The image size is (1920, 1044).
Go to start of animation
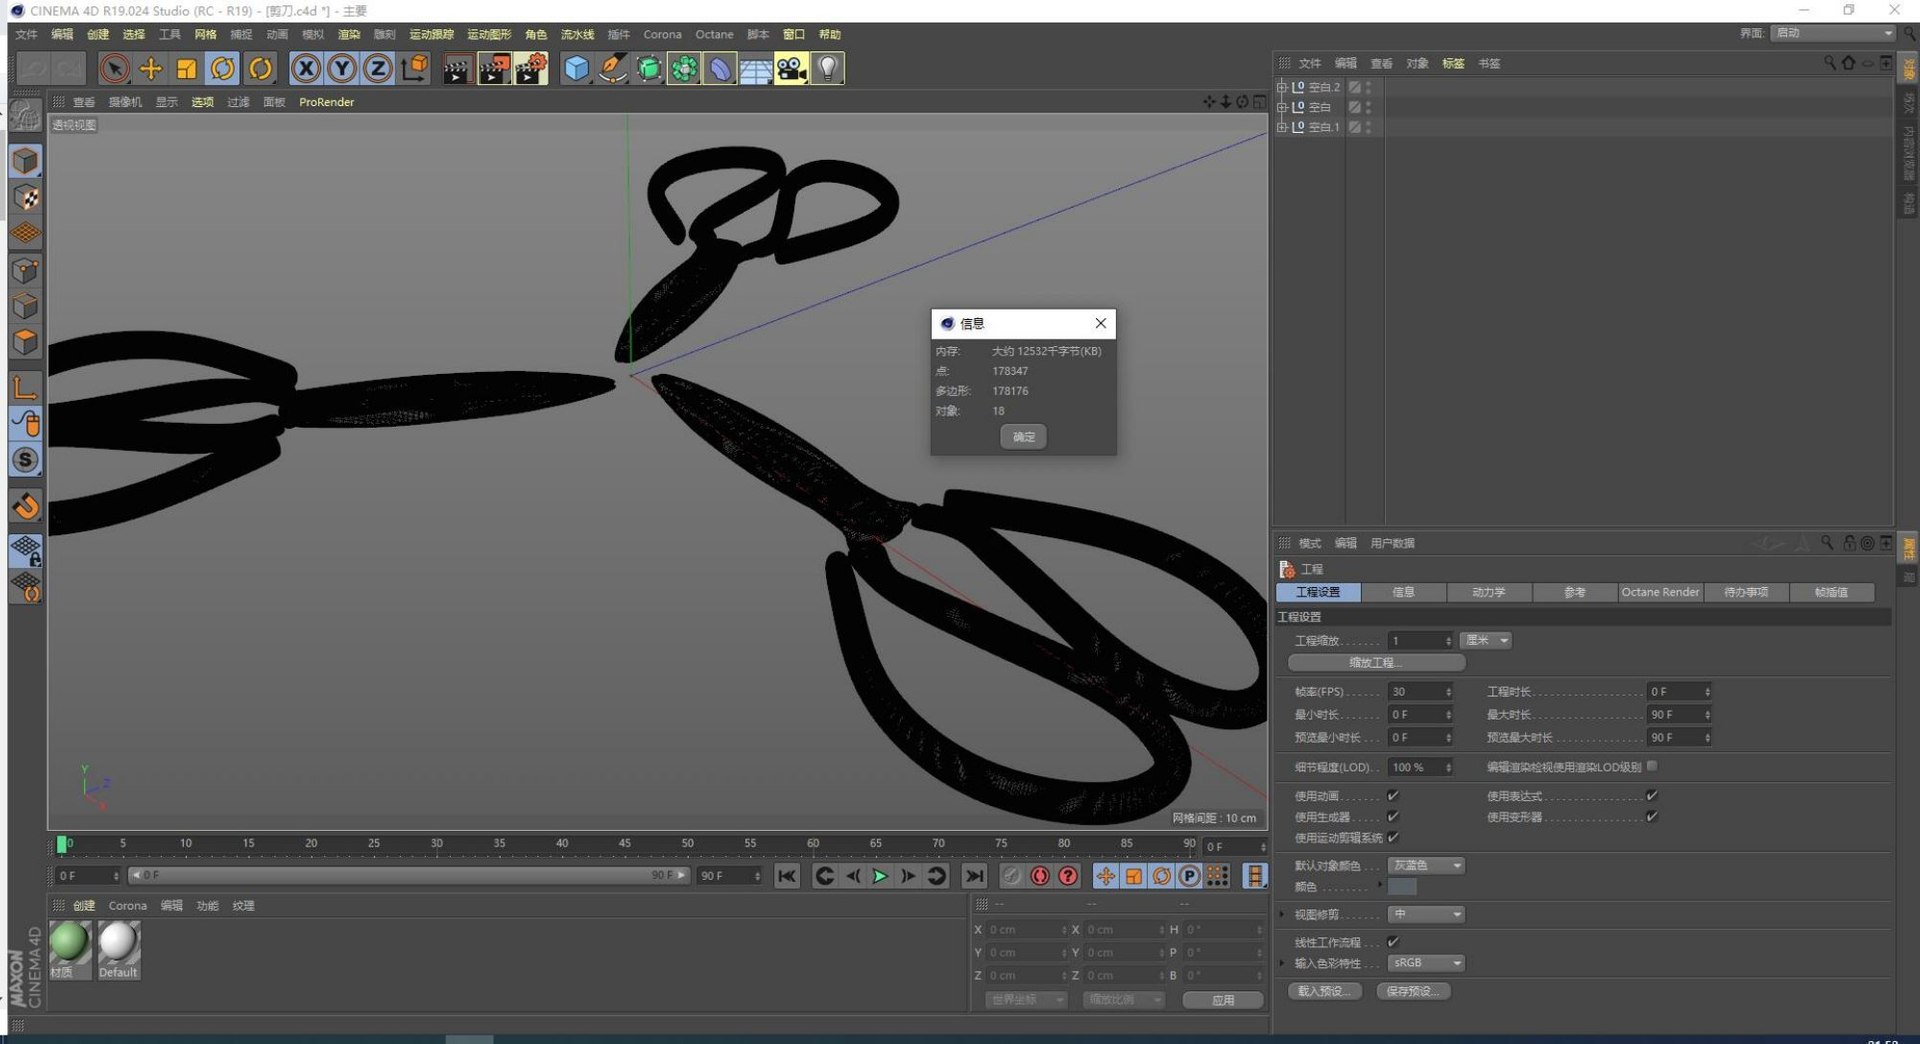(x=787, y=876)
